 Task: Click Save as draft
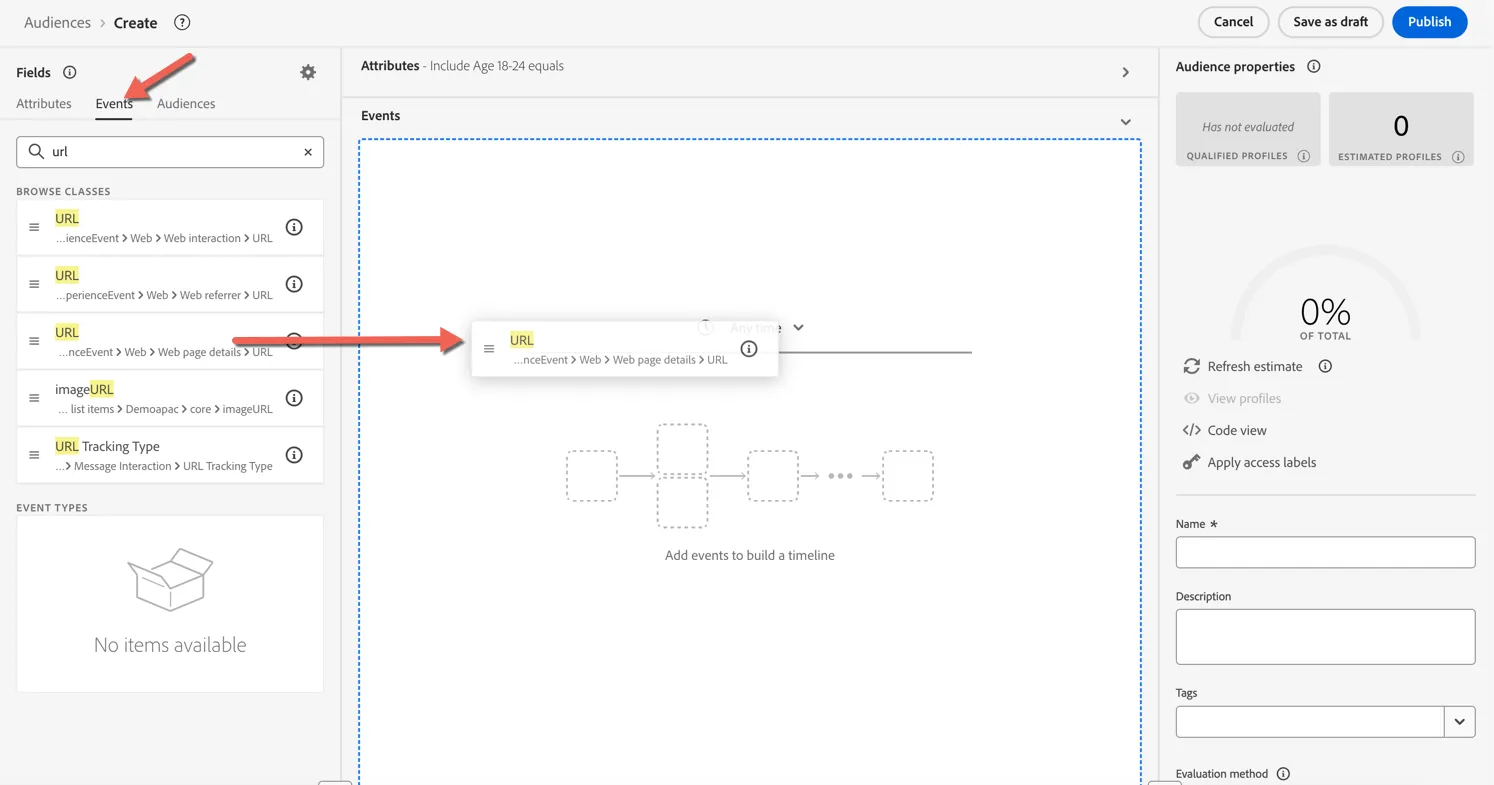tap(1330, 22)
